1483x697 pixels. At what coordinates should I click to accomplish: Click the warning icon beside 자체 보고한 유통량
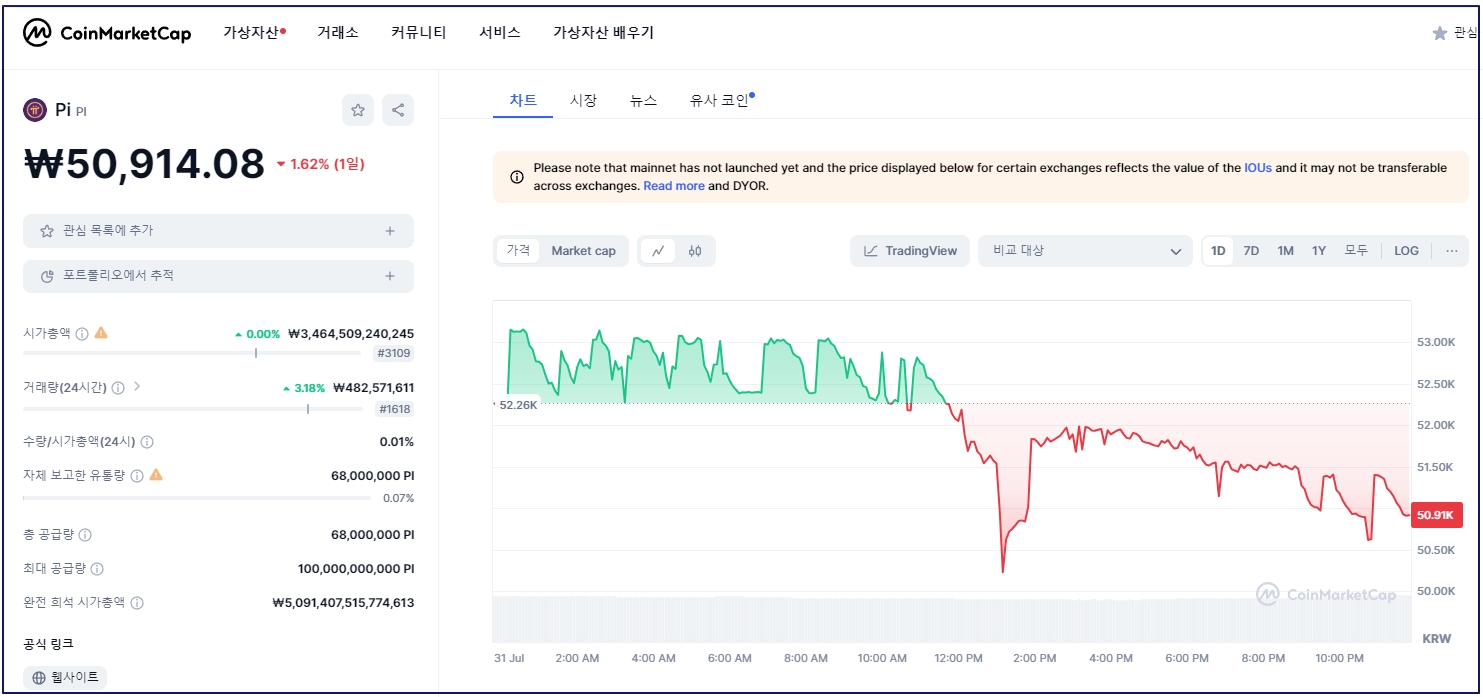[158, 474]
